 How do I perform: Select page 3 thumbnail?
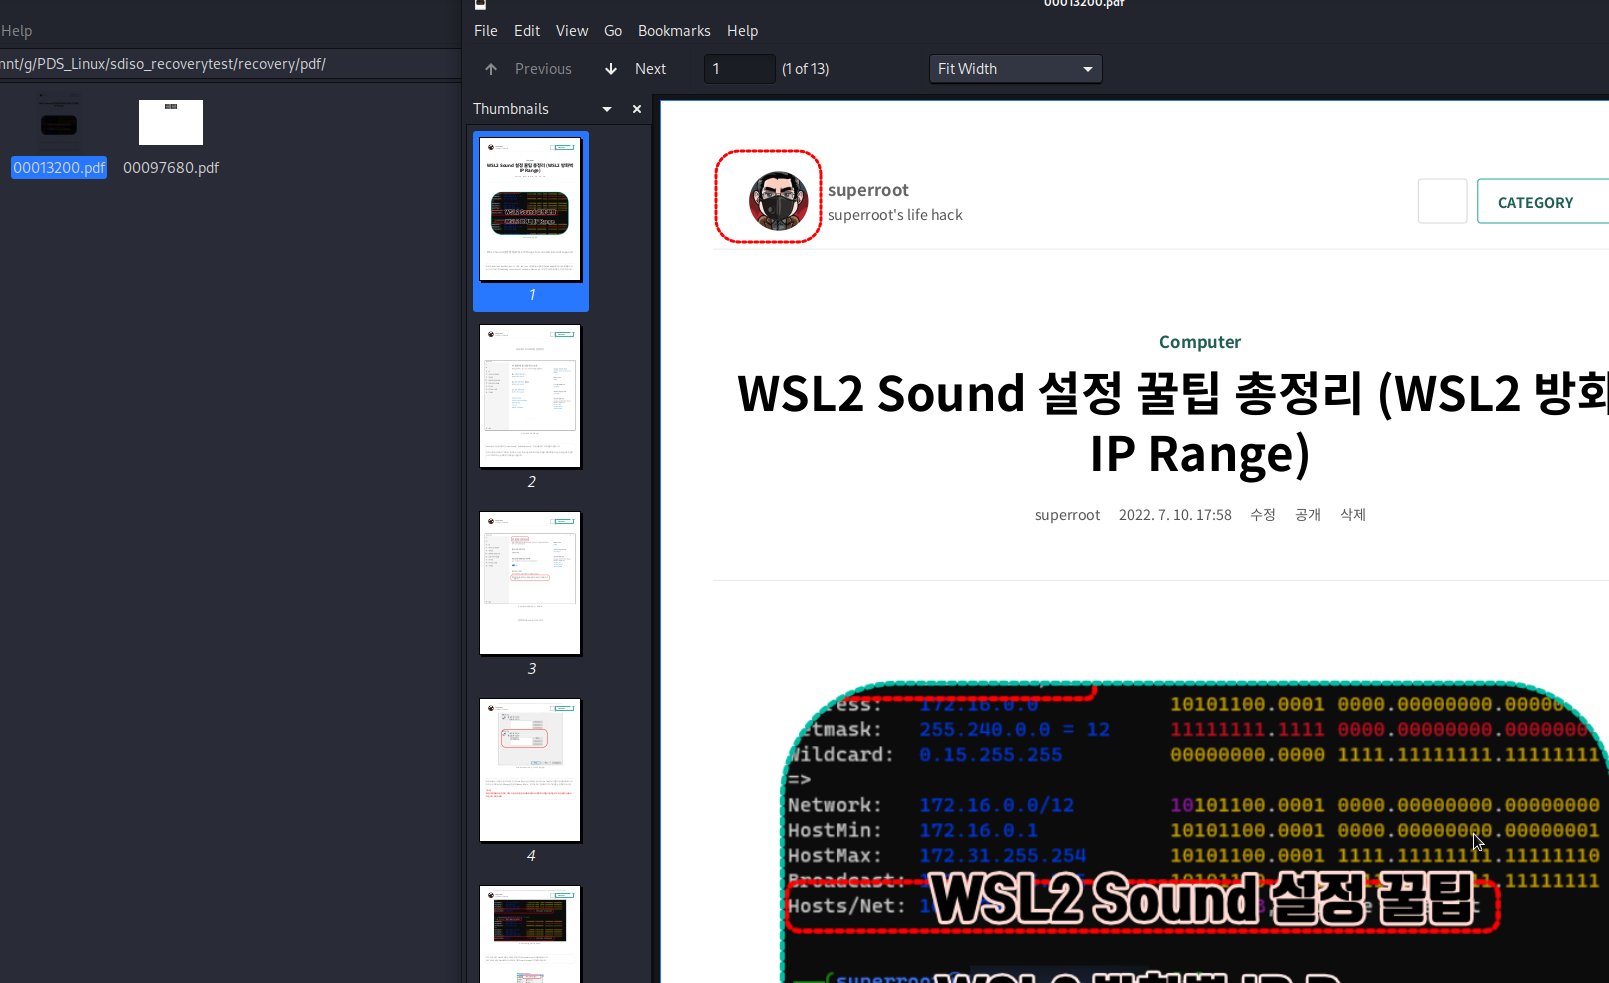pos(530,583)
